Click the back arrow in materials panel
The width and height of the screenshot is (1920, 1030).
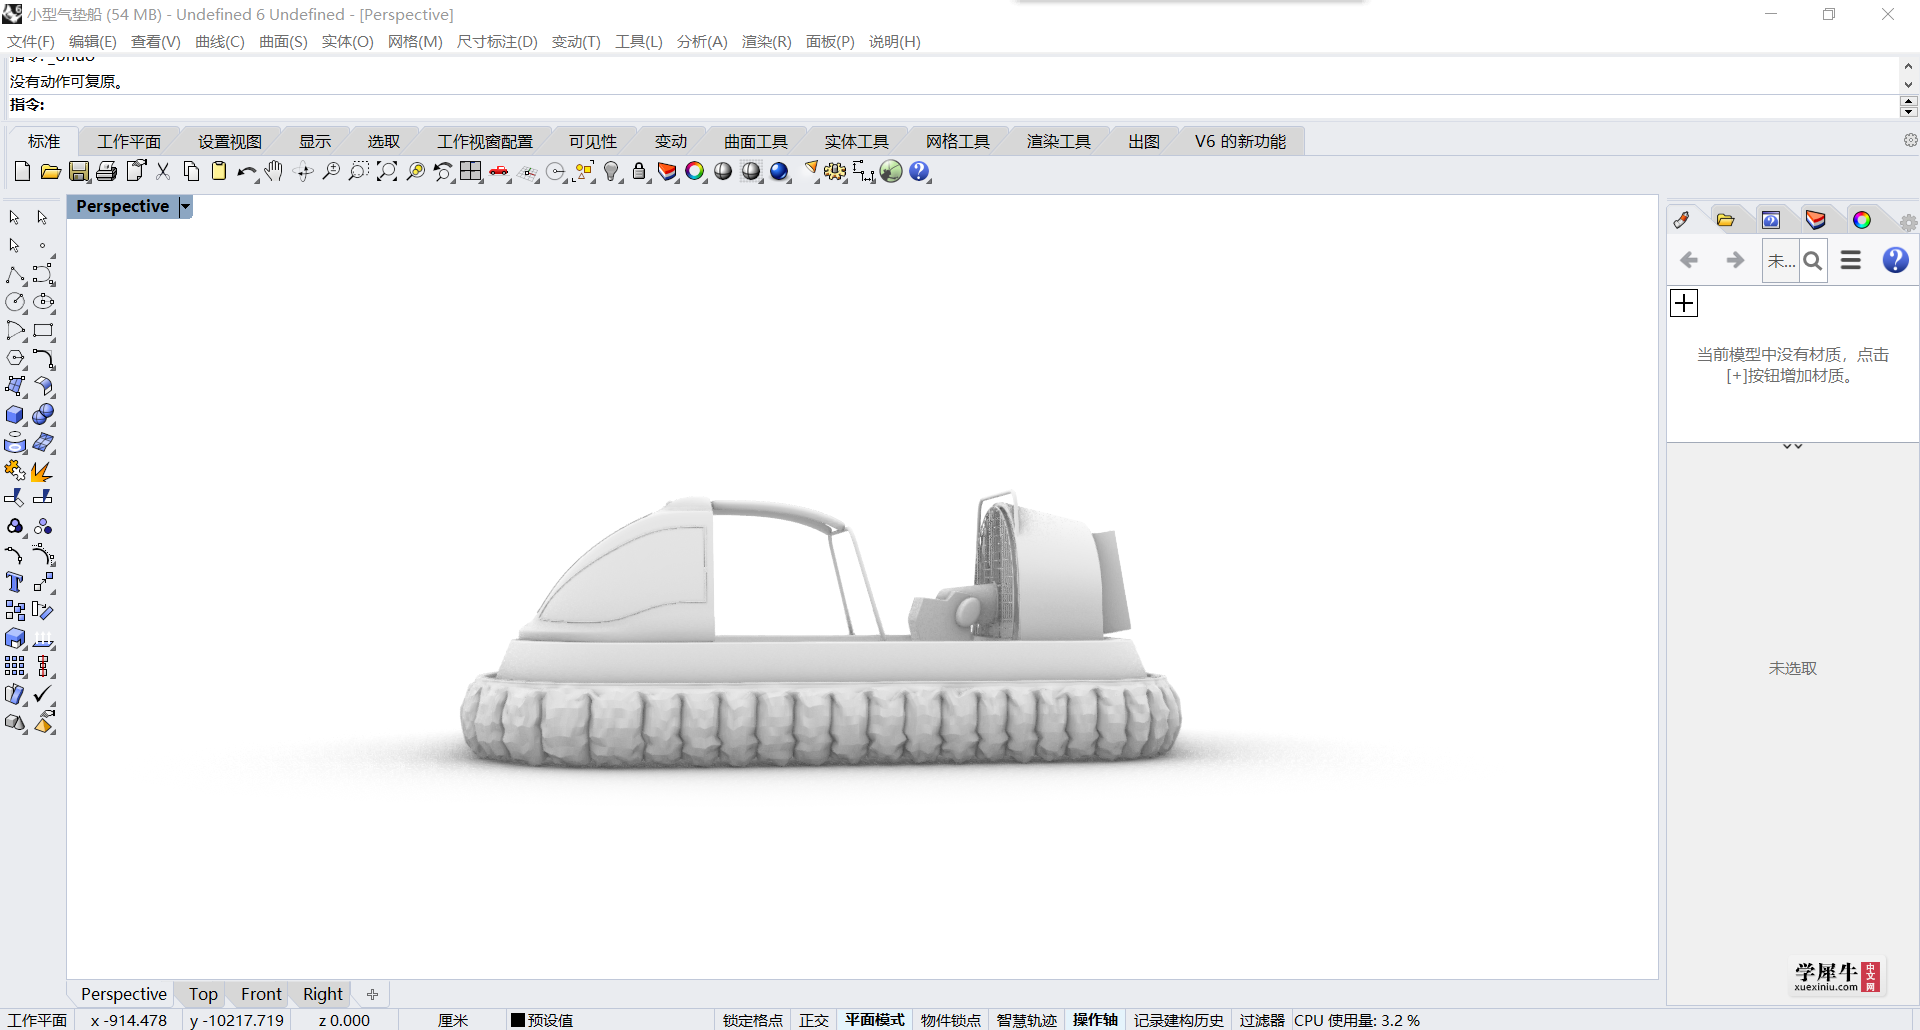pos(1689,260)
